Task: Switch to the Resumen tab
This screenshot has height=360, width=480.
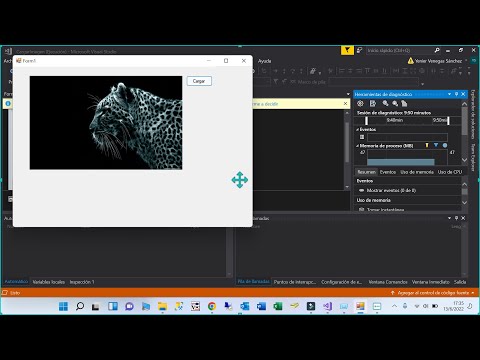Action: pyautogui.click(x=366, y=172)
